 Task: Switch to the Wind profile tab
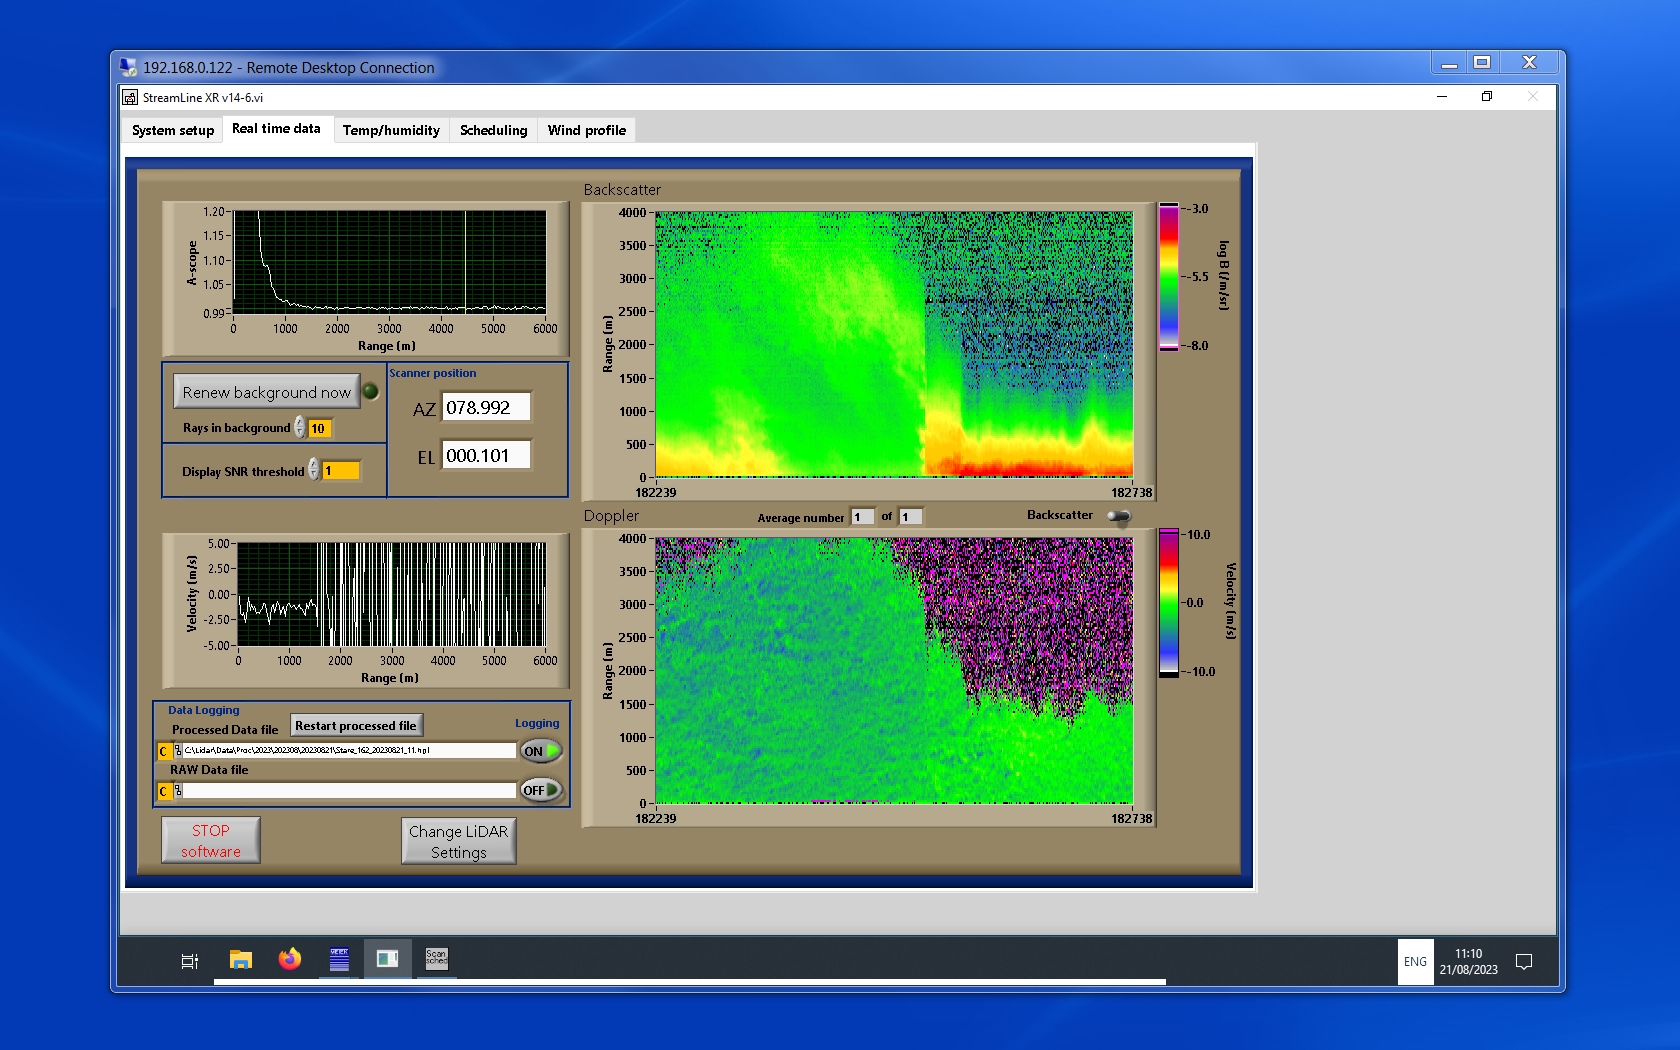coord(586,130)
